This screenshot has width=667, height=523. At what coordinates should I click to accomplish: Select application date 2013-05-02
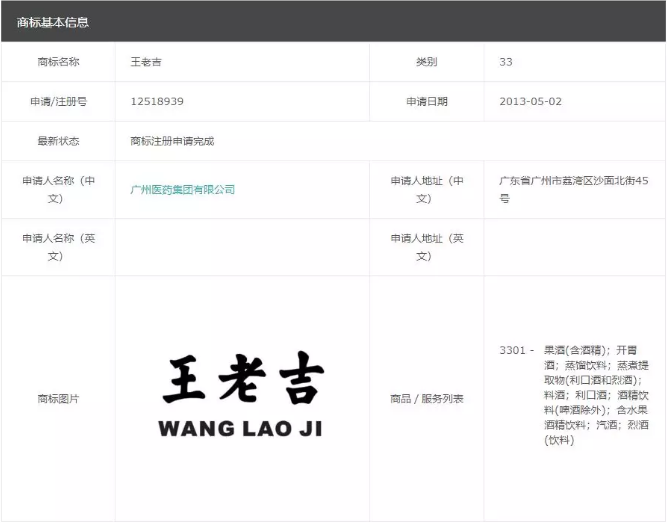tap(530, 101)
